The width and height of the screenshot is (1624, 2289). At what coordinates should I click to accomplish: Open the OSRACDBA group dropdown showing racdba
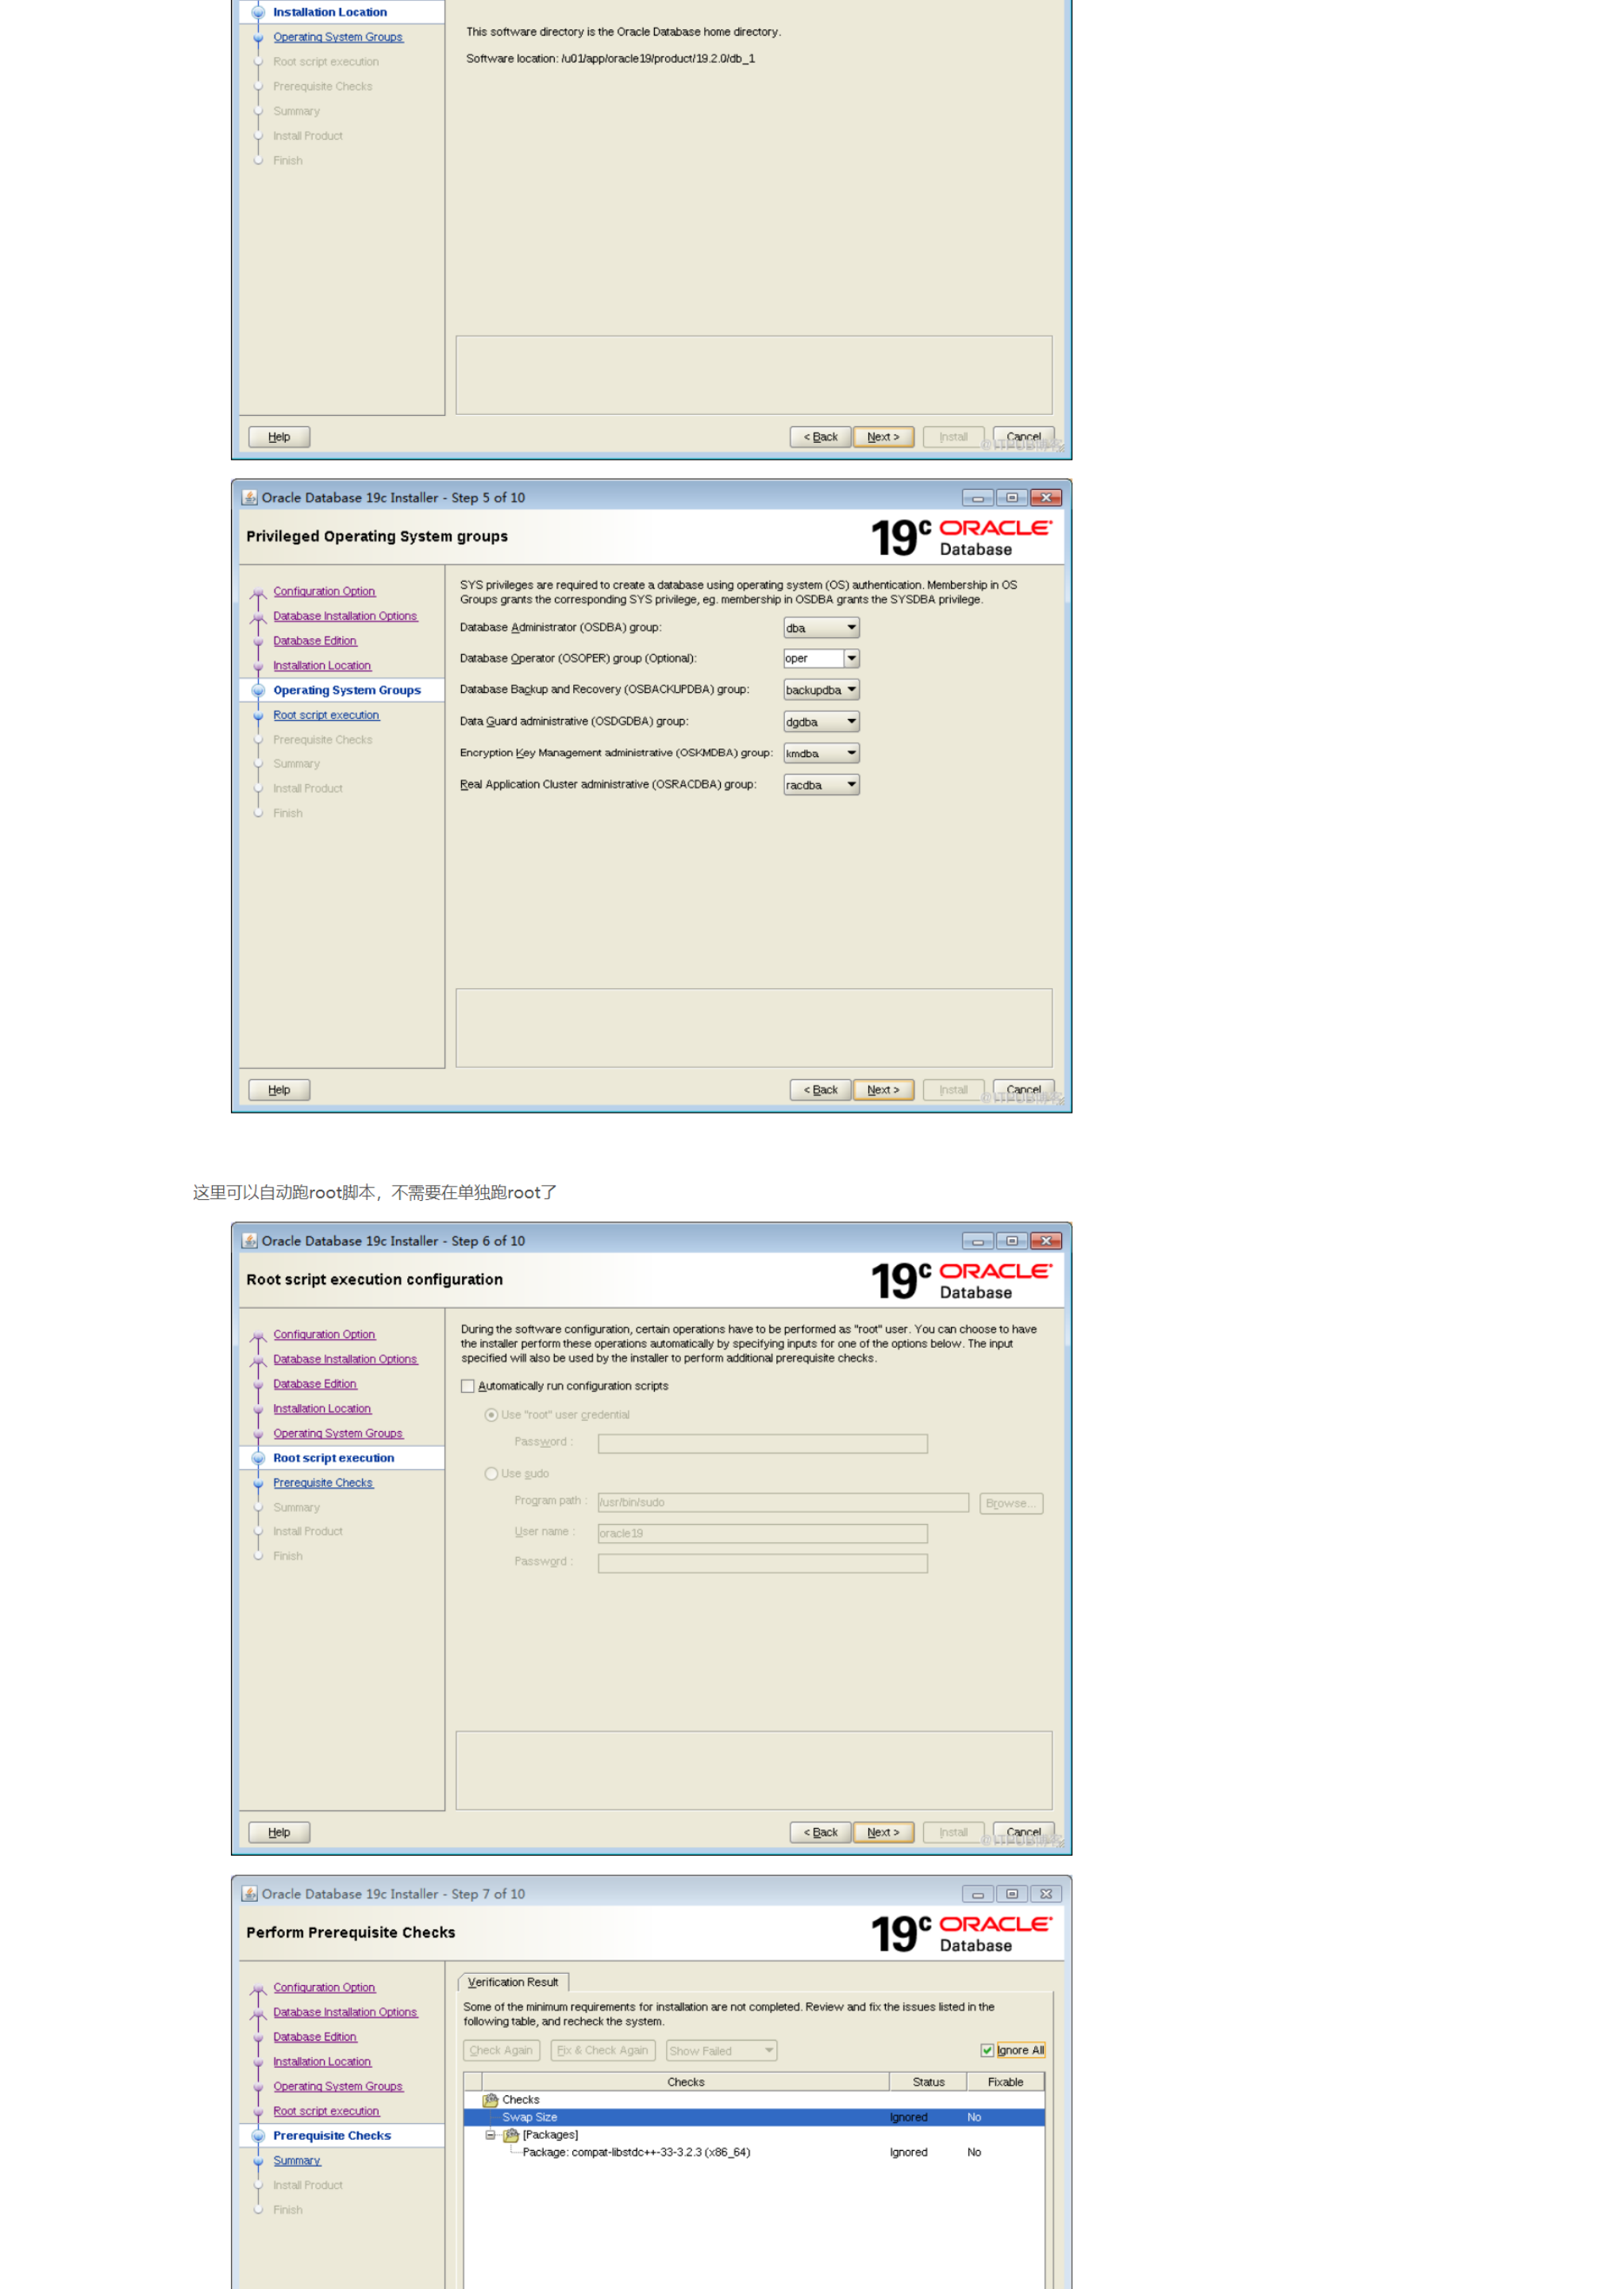(821, 785)
